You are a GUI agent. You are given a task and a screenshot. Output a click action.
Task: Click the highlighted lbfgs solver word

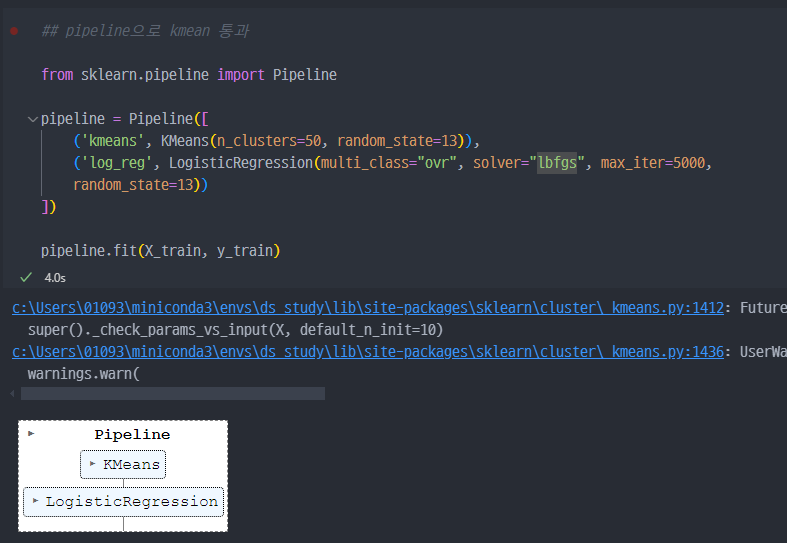[x=557, y=163]
